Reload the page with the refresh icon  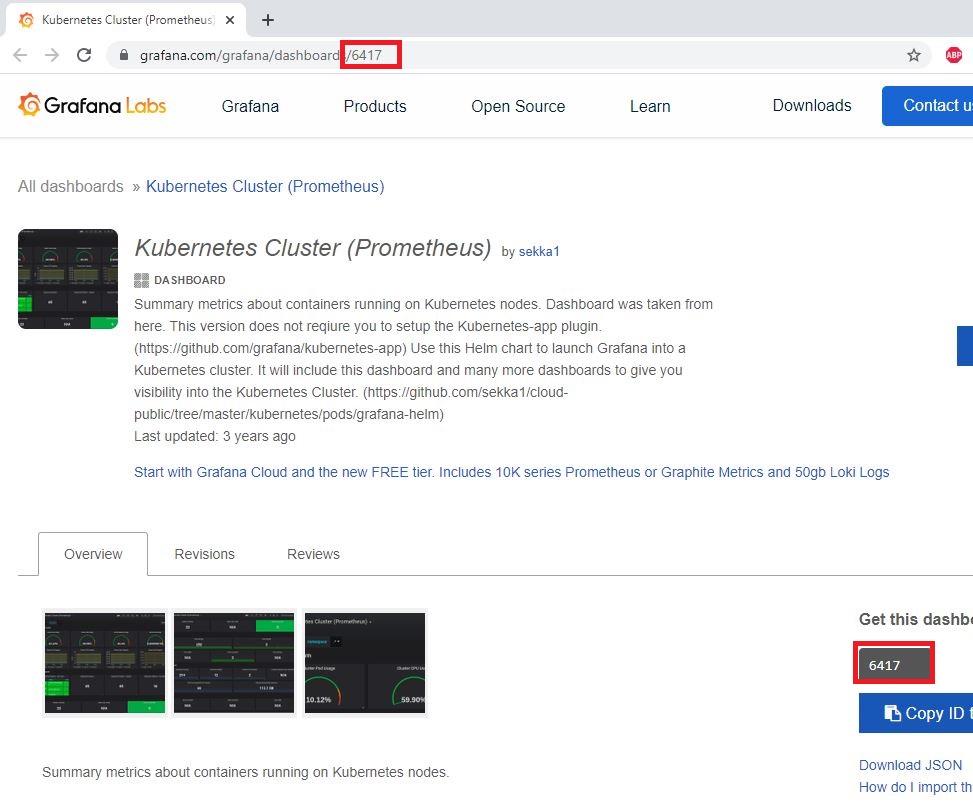[84, 55]
